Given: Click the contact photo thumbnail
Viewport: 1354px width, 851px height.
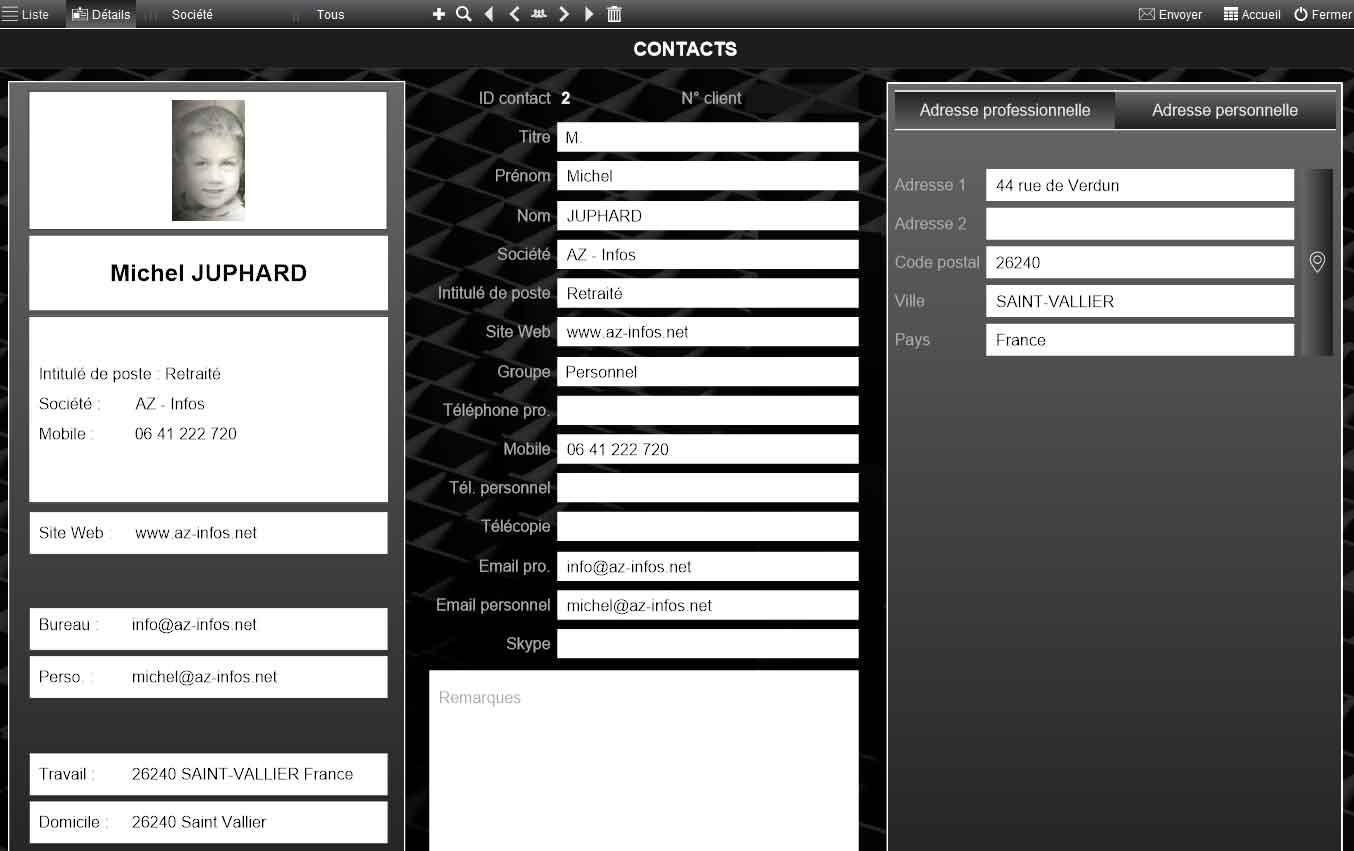Looking at the screenshot, I should [x=208, y=160].
